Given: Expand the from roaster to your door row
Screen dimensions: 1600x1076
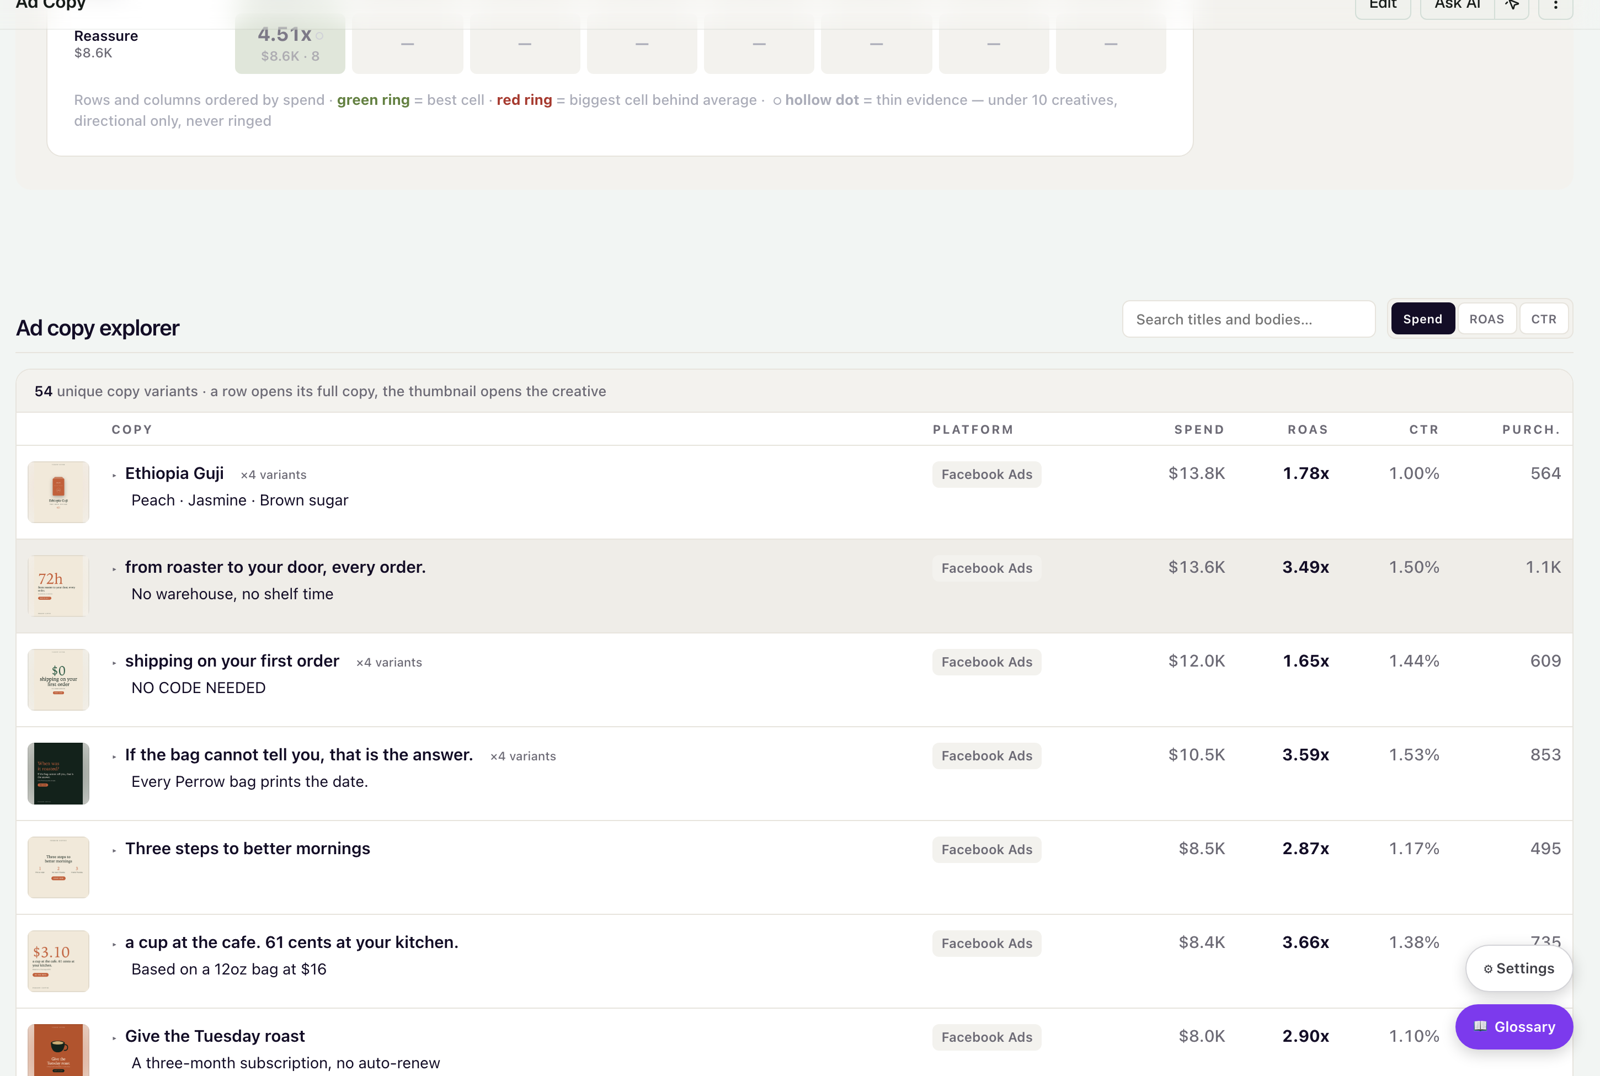Looking at the screenshot, I should pyautogui.click(x=114, y=569).
